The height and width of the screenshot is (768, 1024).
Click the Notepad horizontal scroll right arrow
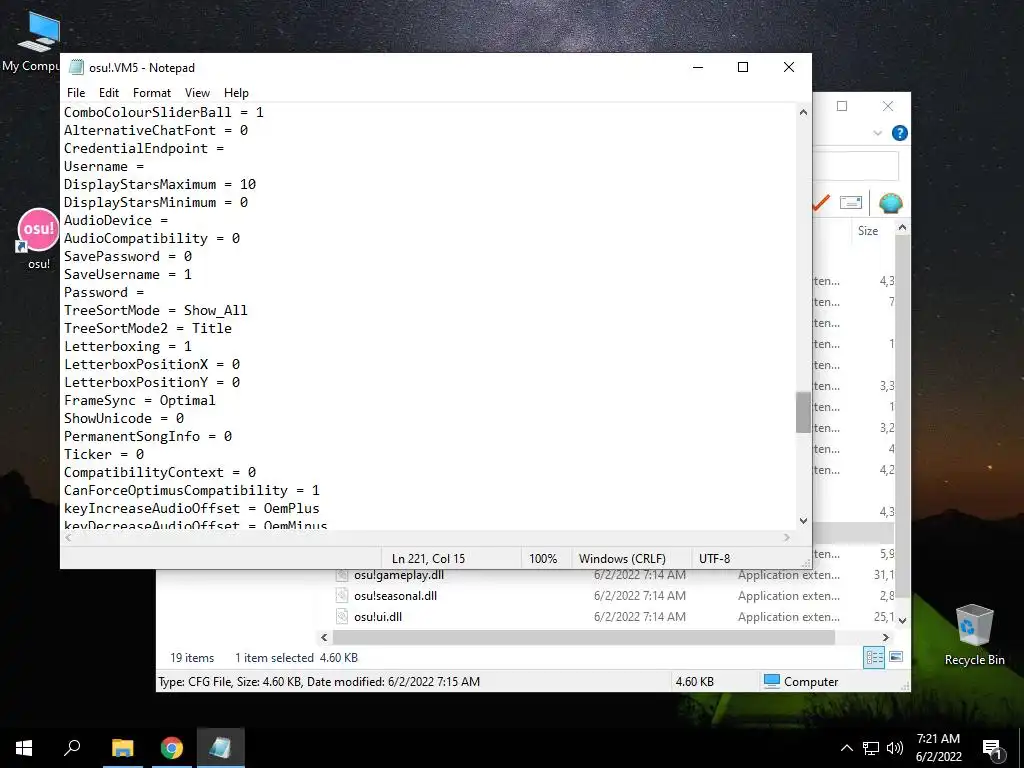(x=787, y=537)
